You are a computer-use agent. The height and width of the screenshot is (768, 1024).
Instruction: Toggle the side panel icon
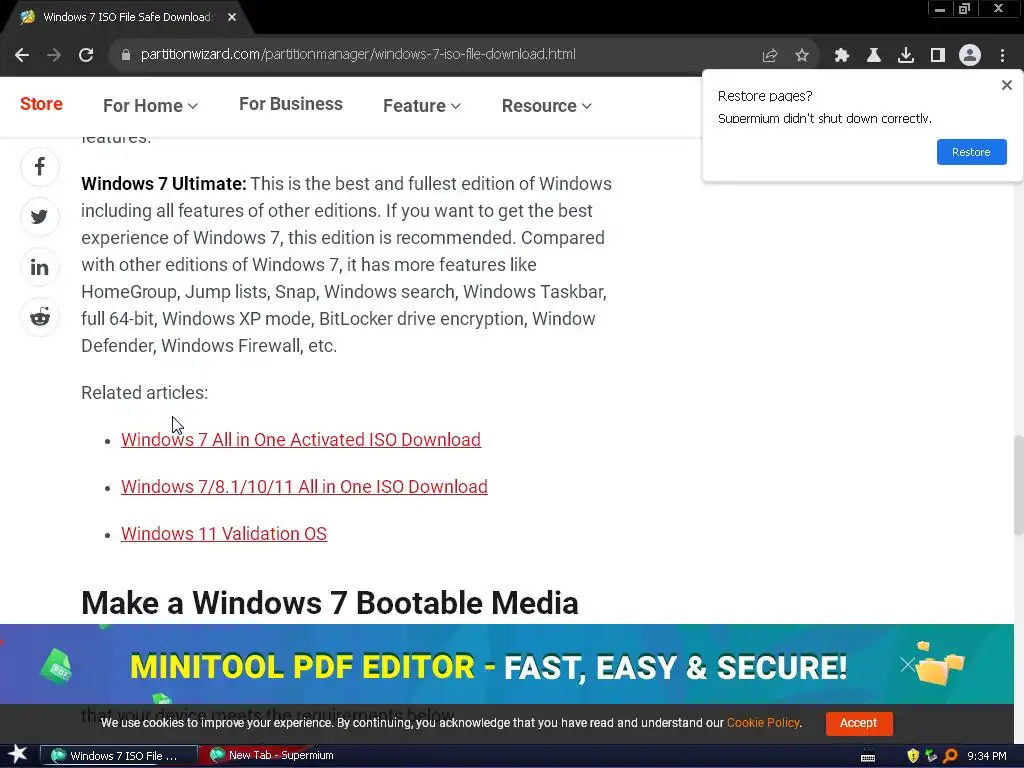pyautogui.click(x=938, y=55)
